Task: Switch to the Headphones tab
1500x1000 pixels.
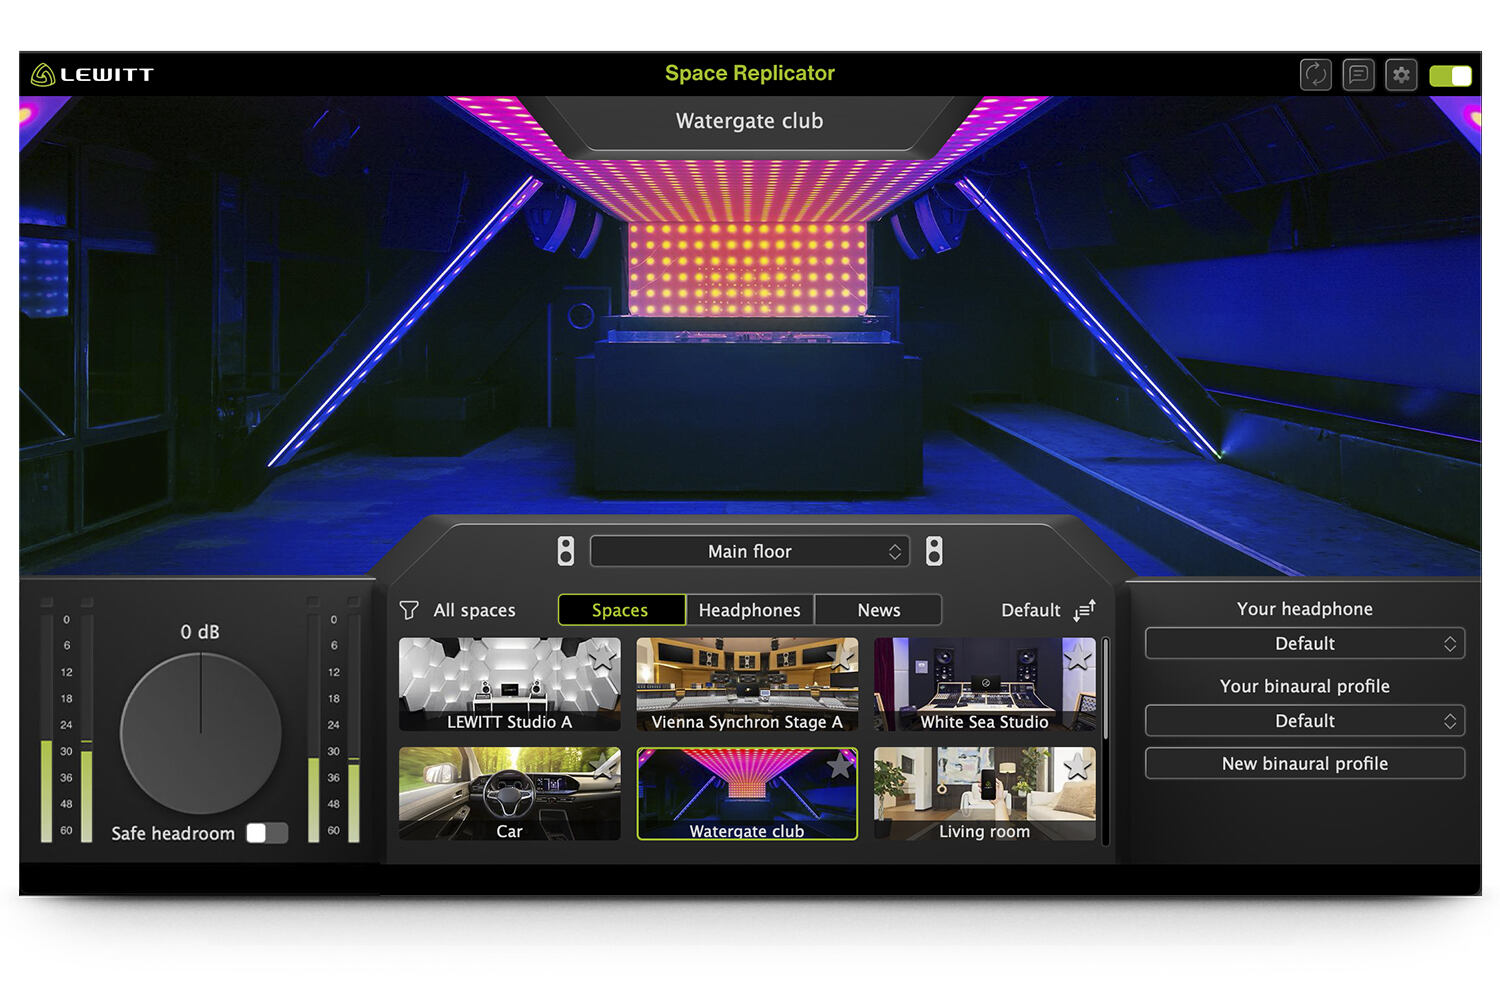Action: pos(749,610)
